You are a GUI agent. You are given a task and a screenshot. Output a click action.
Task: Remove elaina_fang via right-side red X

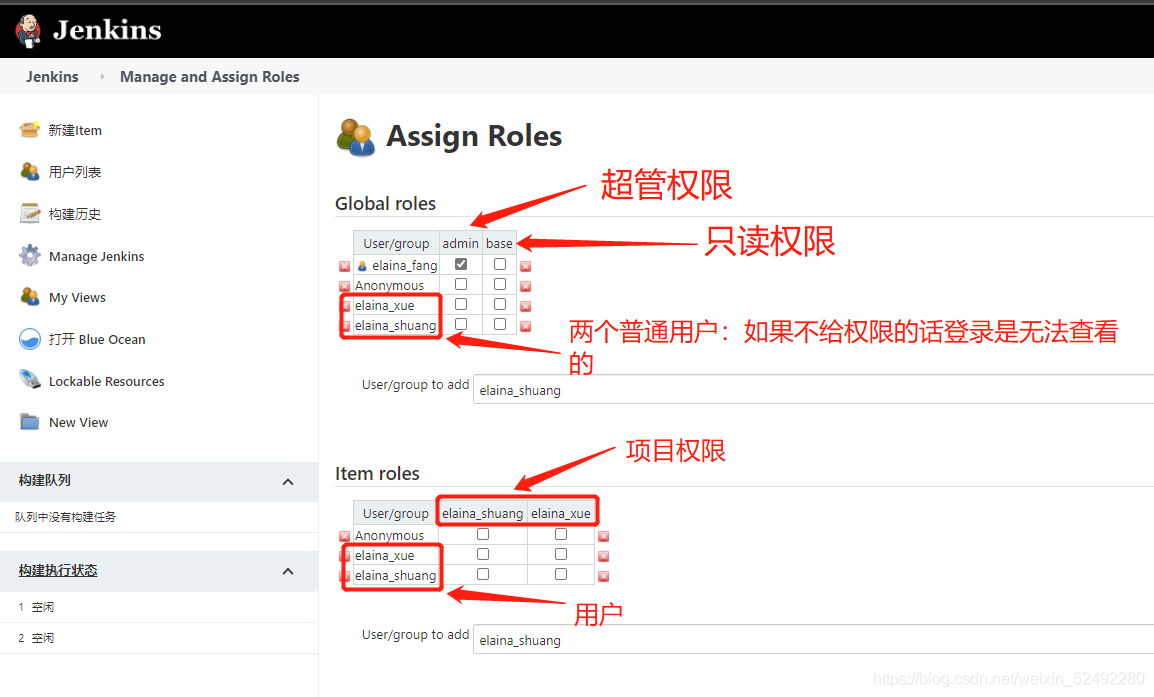point(525,266)
